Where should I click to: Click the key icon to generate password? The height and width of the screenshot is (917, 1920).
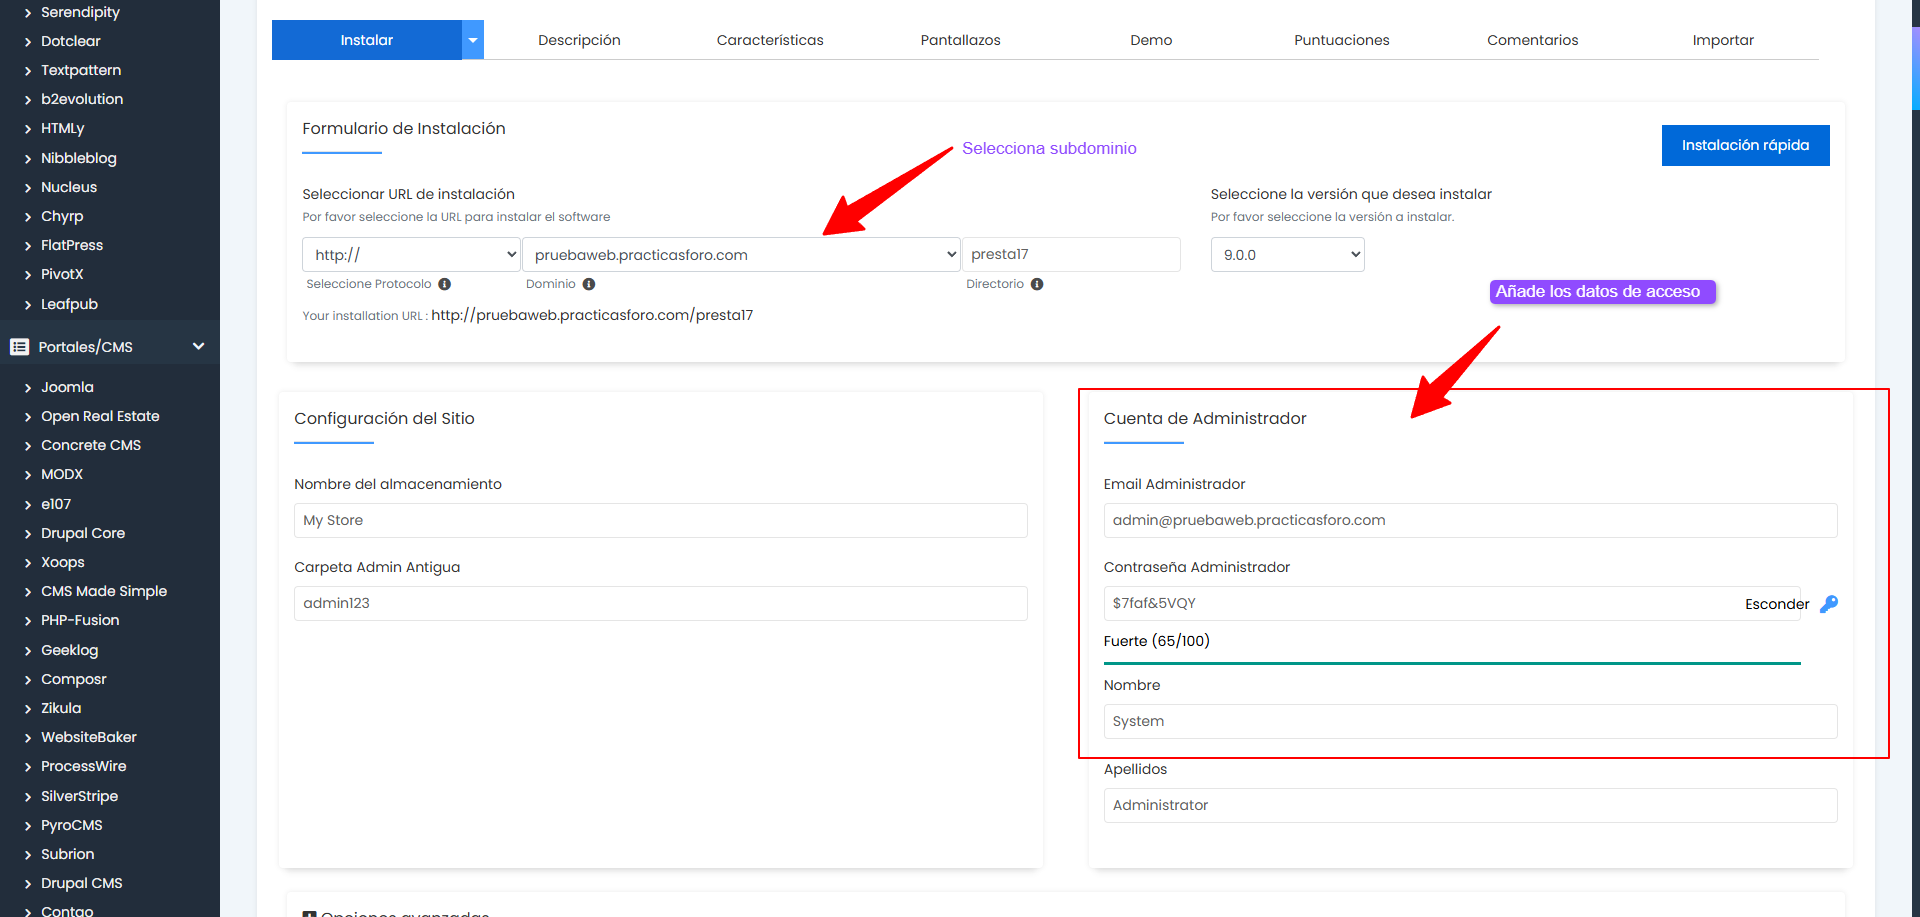[x=1829, y=604]
